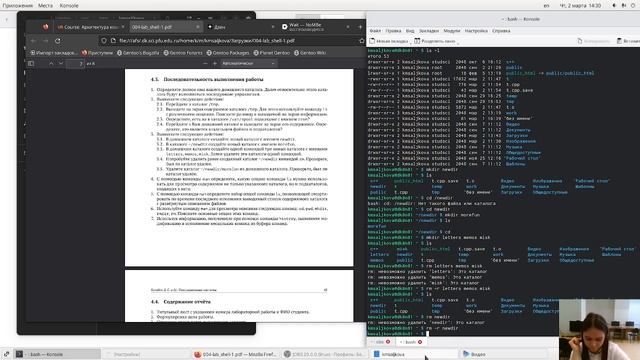Open Konsole Справка menu
This screenshot has width=640, height=360.
(501, 31)
